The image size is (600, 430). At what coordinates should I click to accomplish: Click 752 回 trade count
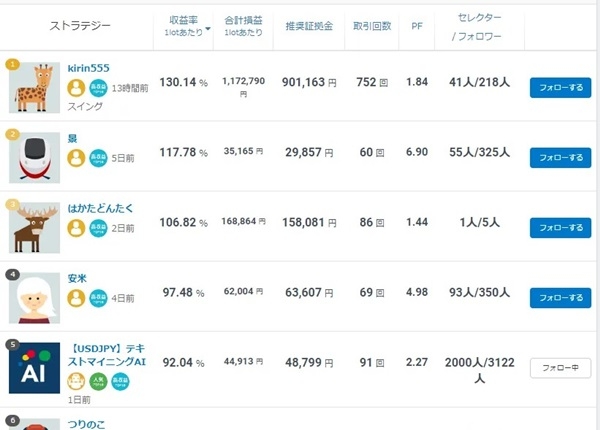[372, 82]
